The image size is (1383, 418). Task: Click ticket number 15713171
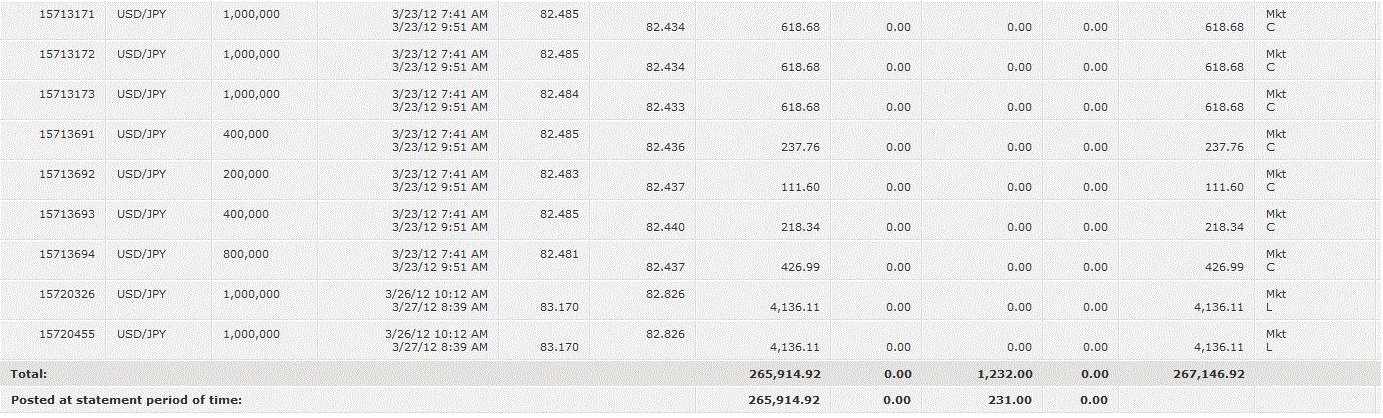tap(67, 14)
